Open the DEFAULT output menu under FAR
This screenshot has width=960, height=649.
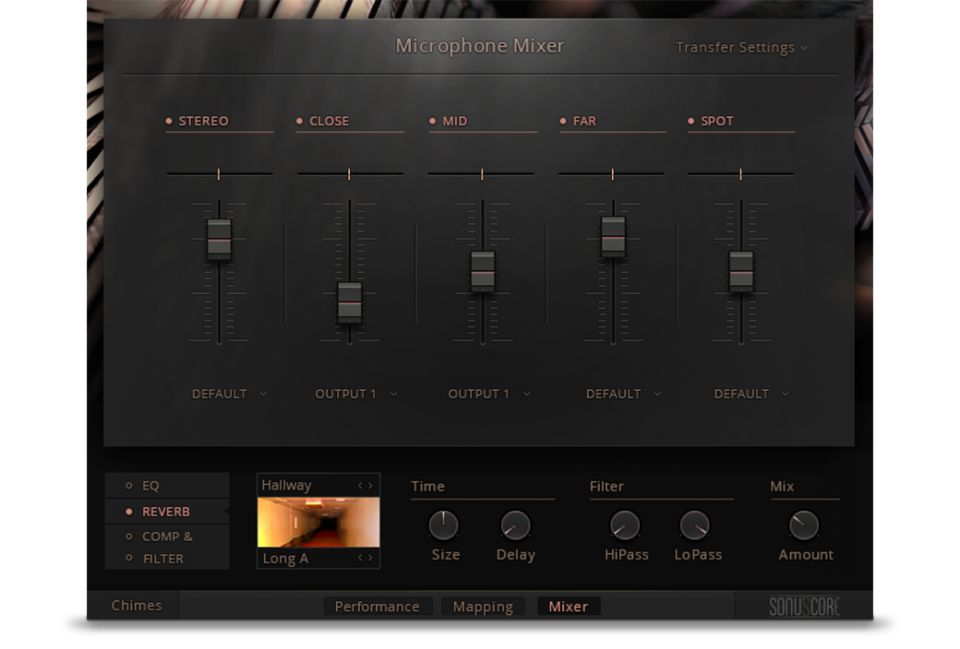[624, 394]
